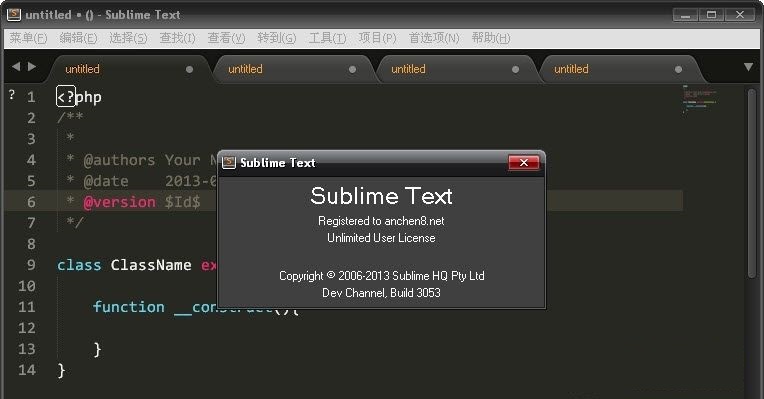Click the unsaved dot on second untitled tab
This screenshot has height=399, width=764.
click(x=352, y=70)
